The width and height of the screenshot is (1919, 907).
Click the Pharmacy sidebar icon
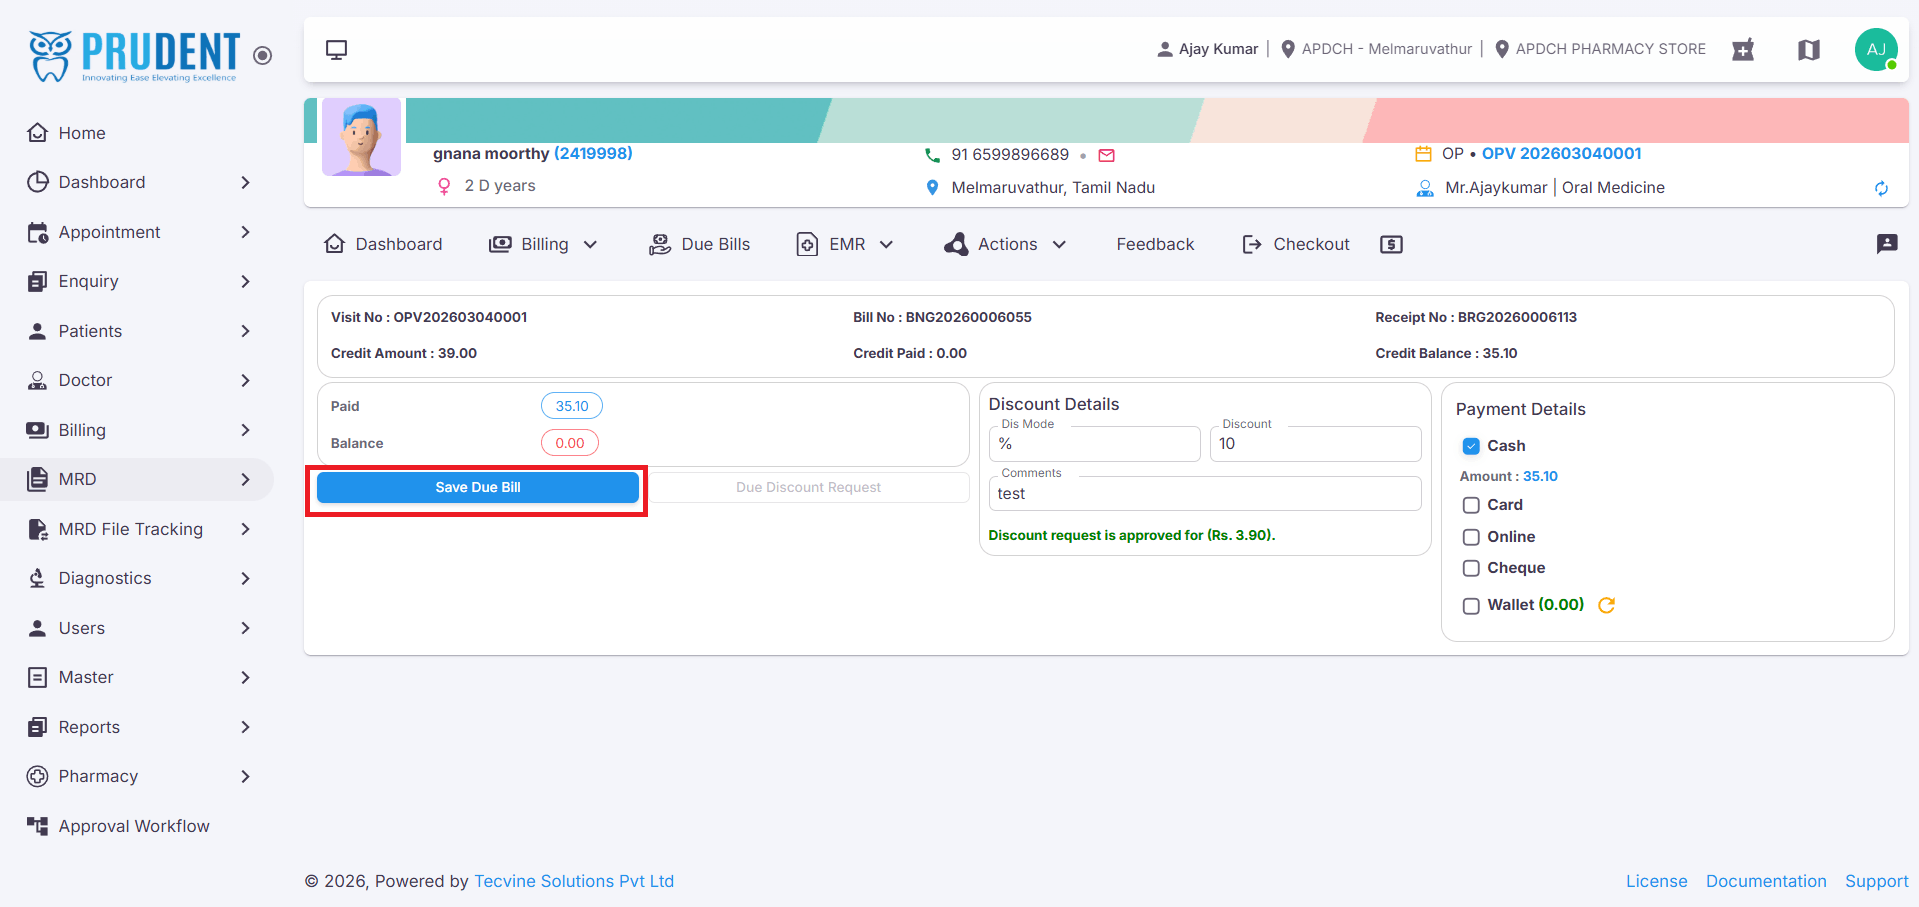tap(38, 776)
